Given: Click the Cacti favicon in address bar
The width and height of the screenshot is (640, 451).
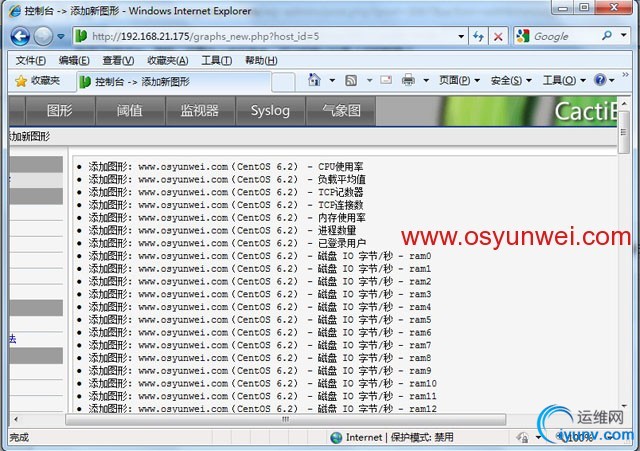Looking at the screenshot, I should point(82,36).
